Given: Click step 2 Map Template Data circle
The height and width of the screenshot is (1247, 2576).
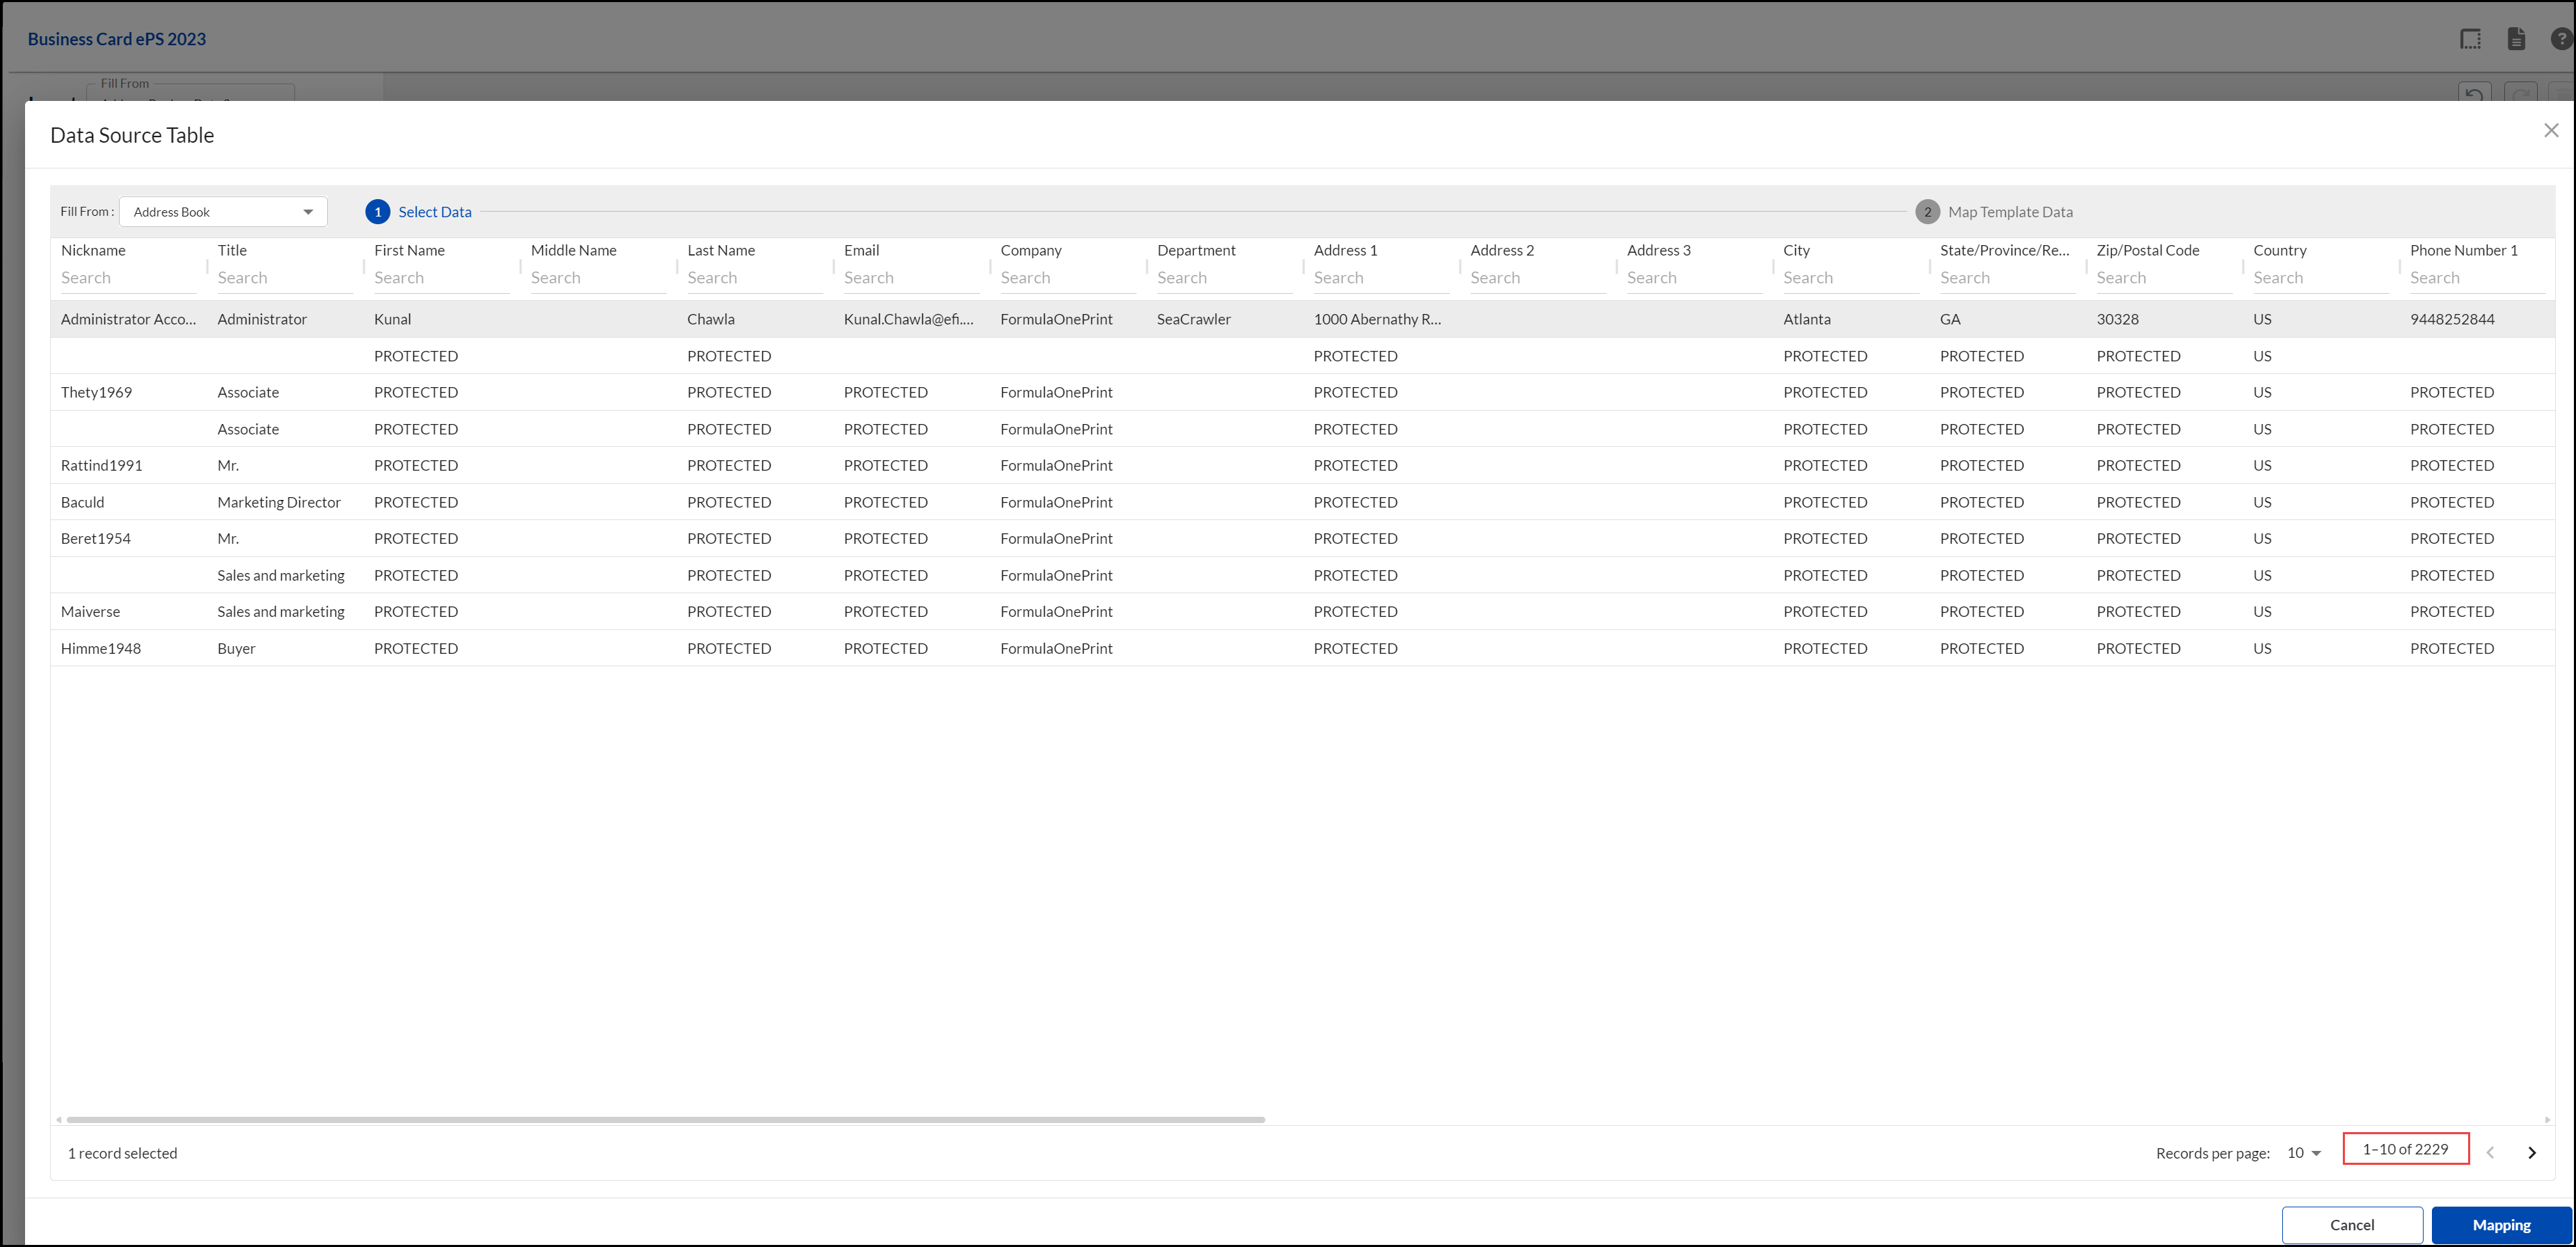Looking at the screenshot, I should pos(1927,212).
